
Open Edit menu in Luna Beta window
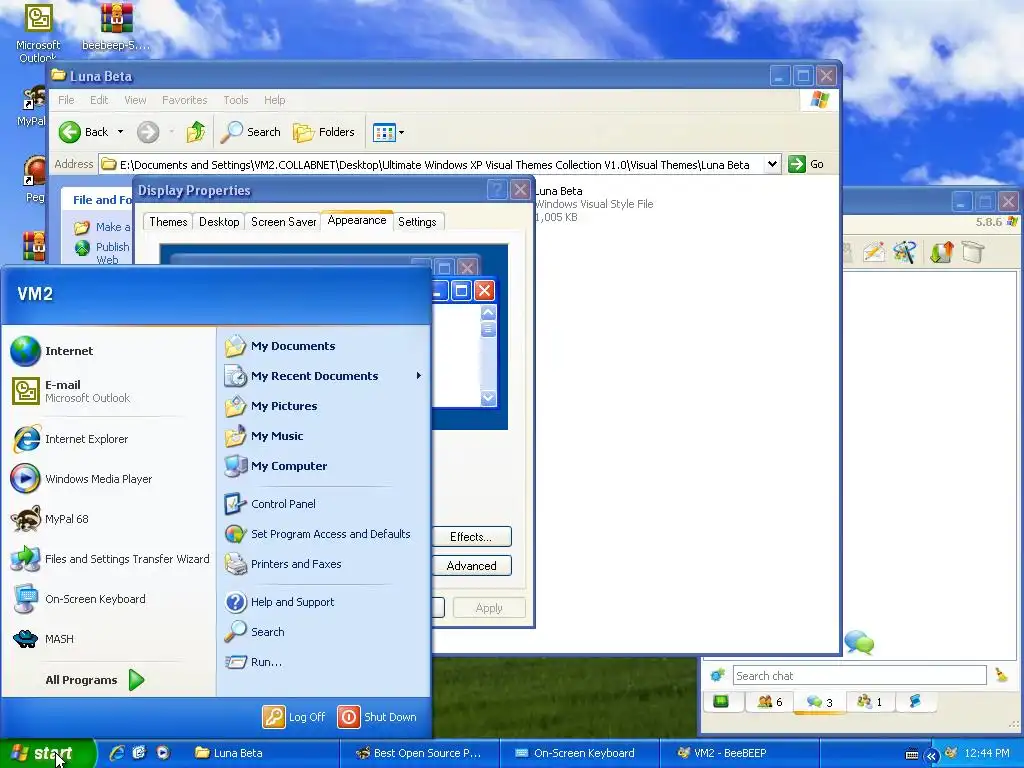tap(99, 100)
